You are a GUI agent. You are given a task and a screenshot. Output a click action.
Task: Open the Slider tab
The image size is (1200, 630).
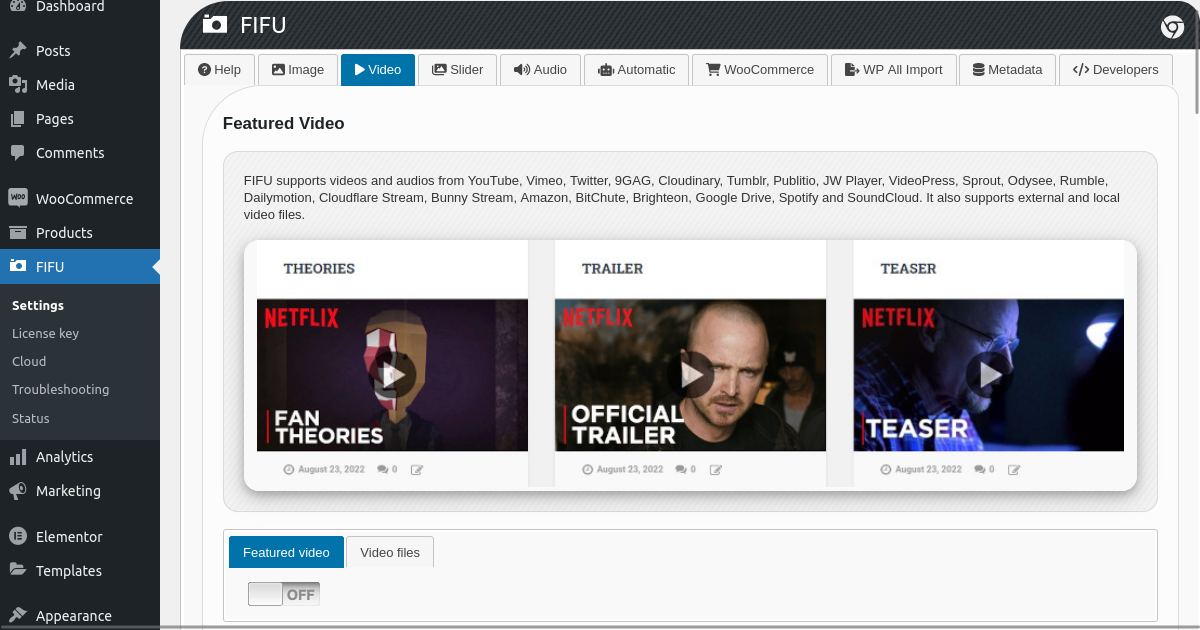[457, 70]
